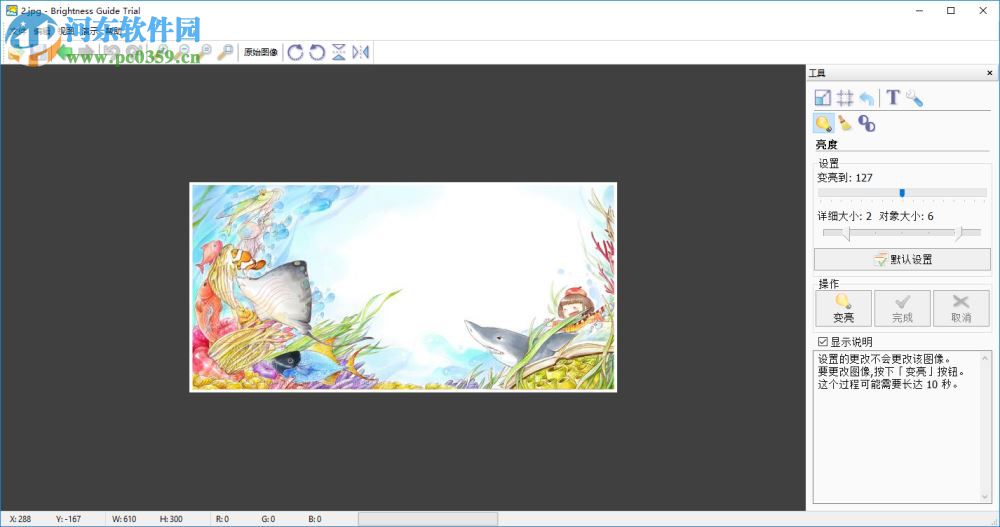Click the '亮度' section heading
The width and height of the screenshot is (1000, 527).
(x=826, y=145)
